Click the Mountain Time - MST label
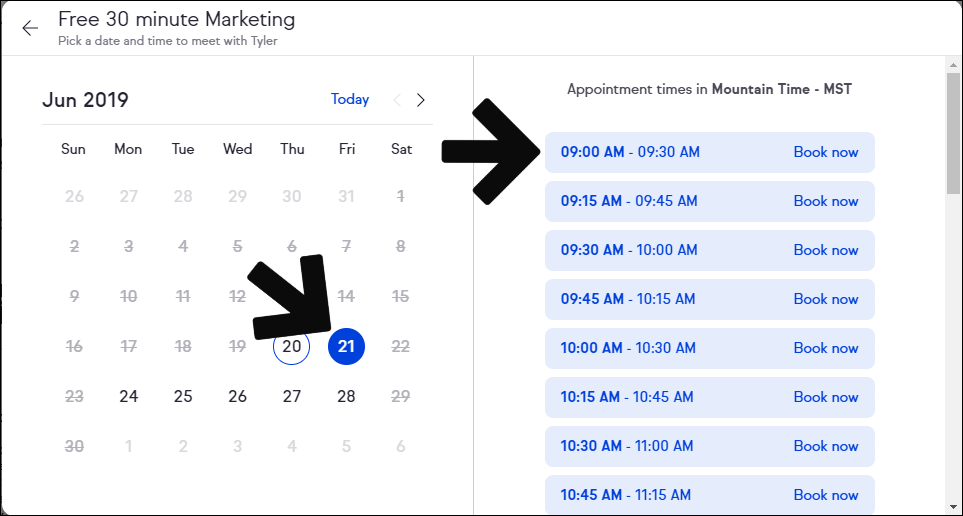Image resolution: width=963 pixels, height=516 pixels. [782, 89]
